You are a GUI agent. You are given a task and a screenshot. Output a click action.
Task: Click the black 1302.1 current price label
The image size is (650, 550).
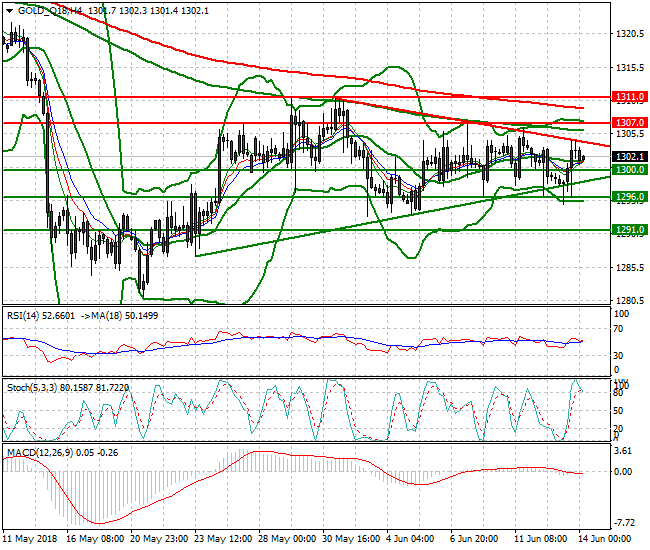point(630,157)
